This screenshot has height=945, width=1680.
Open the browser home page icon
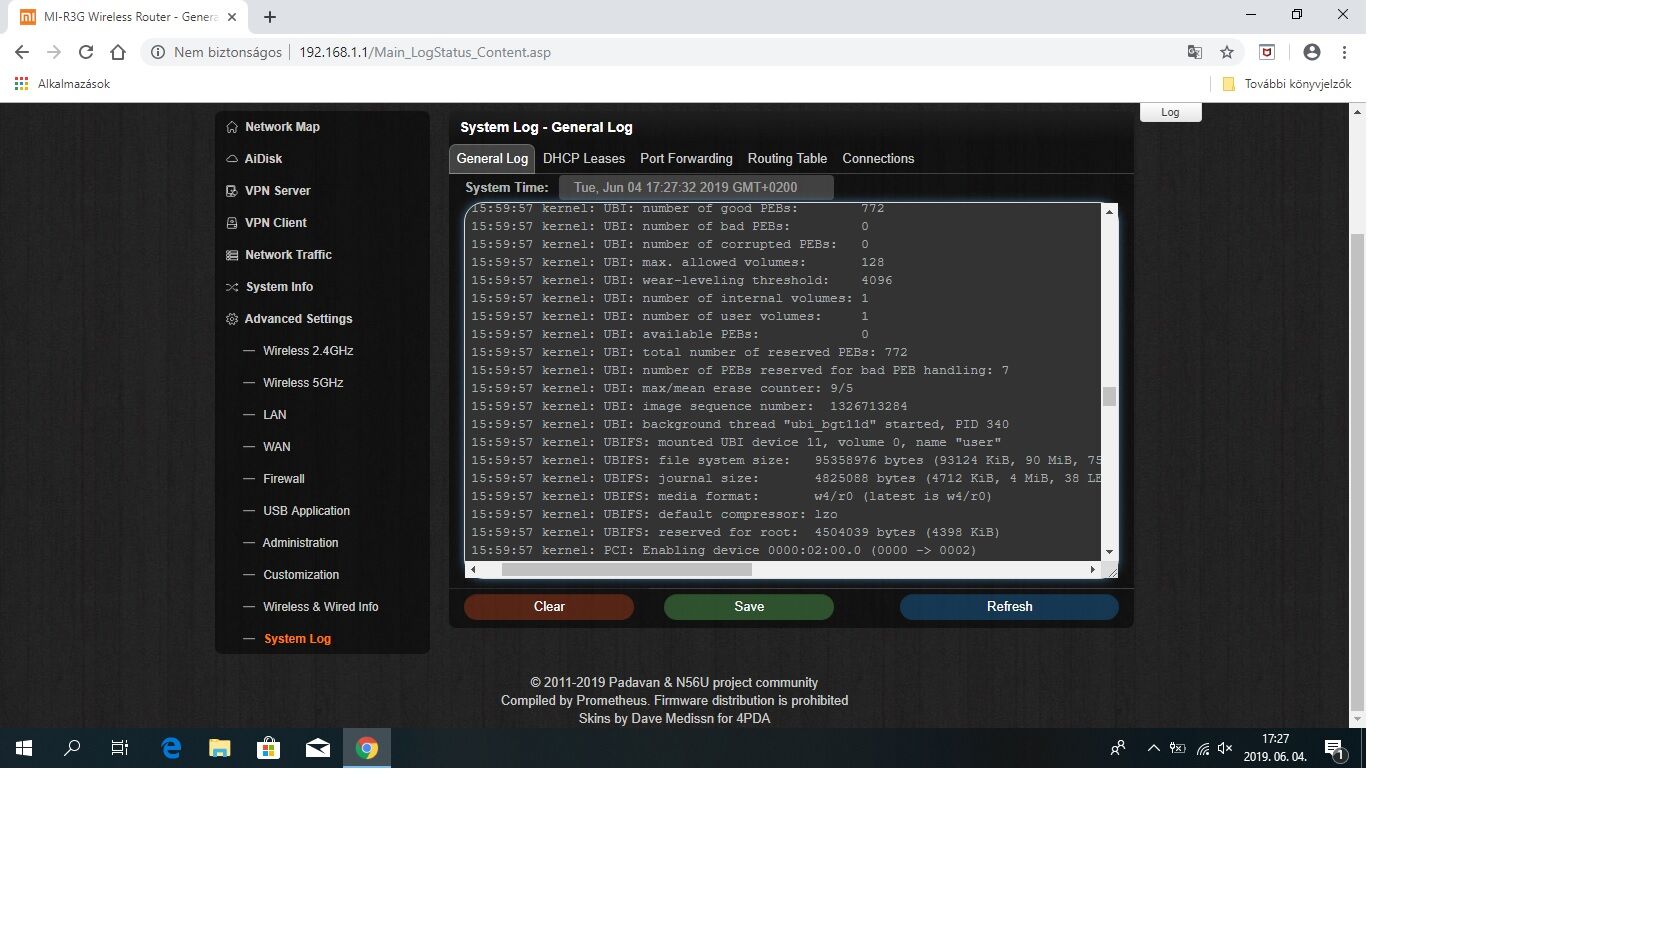pos(118,52)
